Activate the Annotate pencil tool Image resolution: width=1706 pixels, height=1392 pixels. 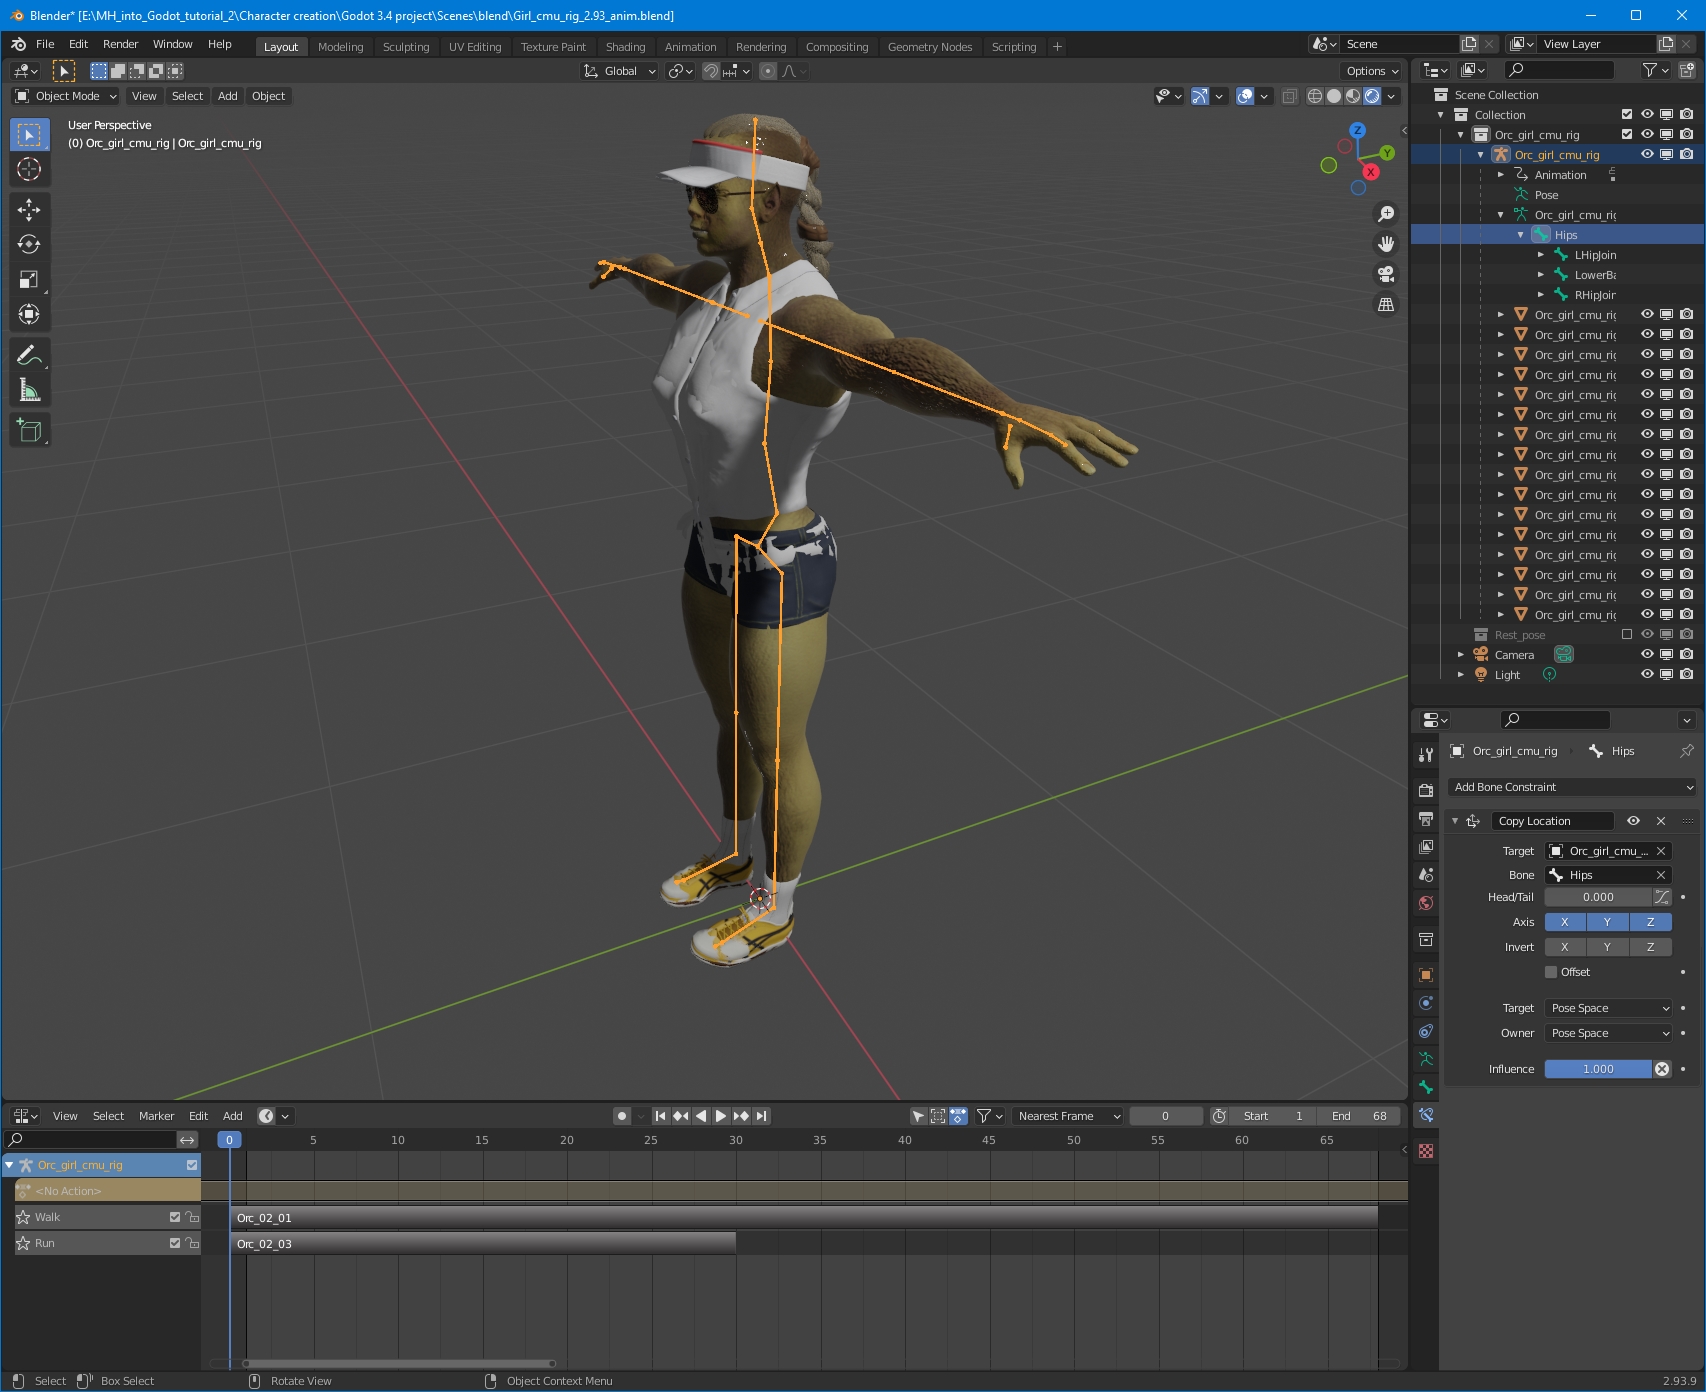[29, 355]
